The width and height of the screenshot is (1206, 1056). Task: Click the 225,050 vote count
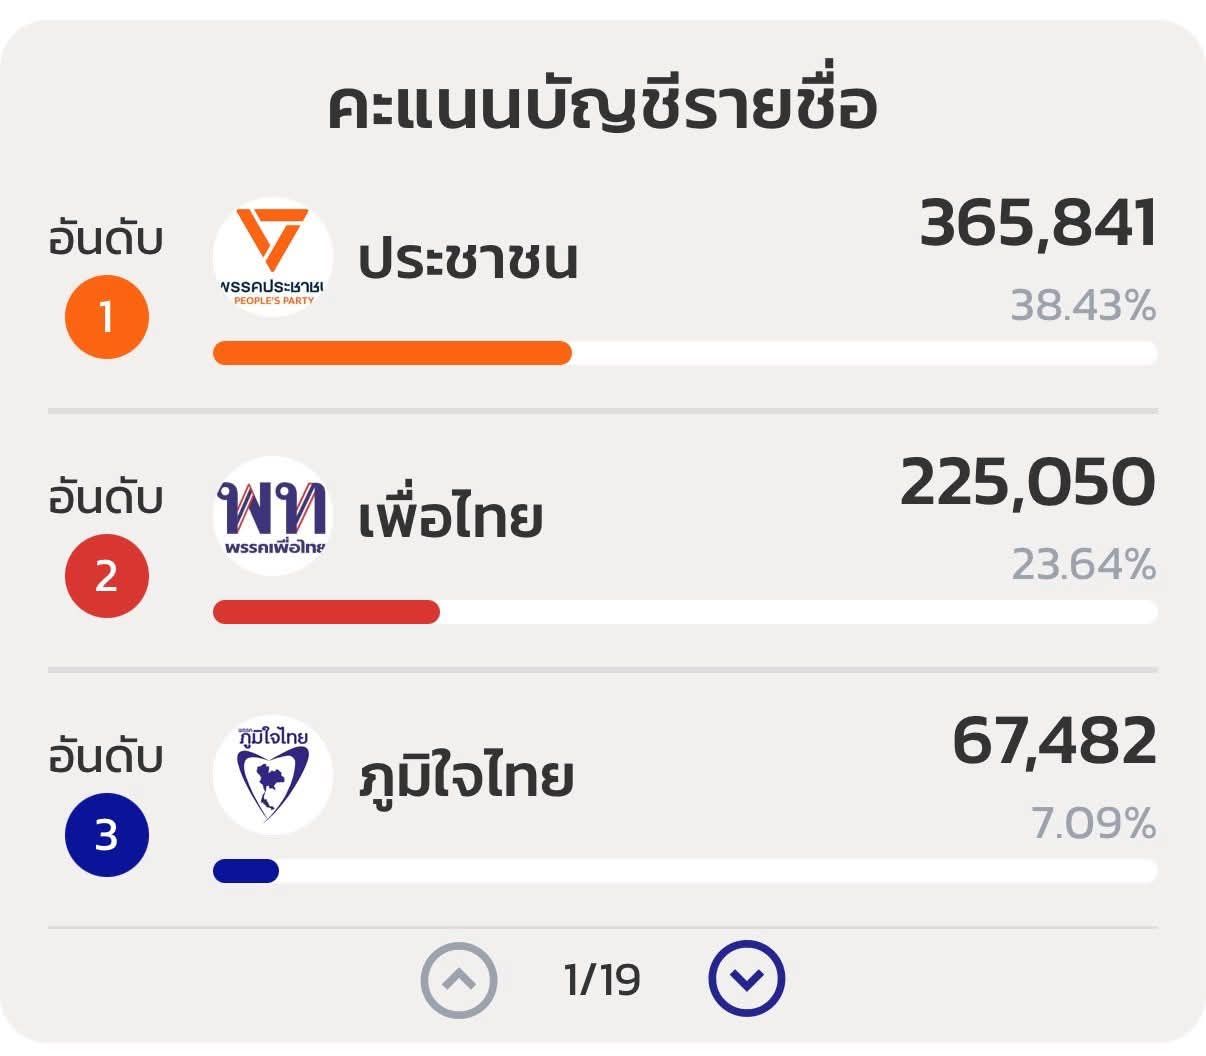point(1028,482)
